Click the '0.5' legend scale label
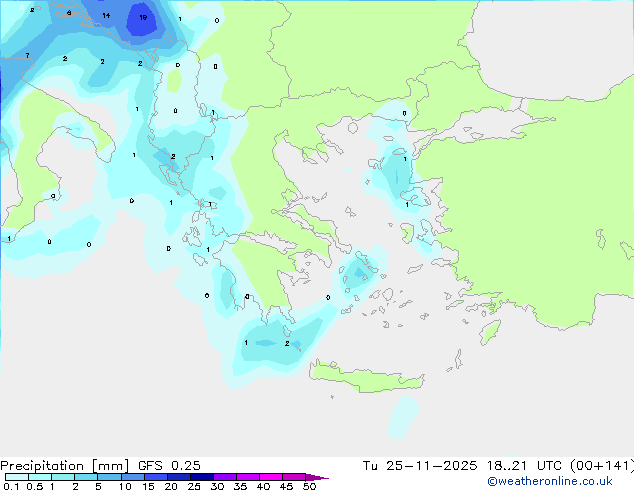The width and height of the screenshot is (634, 490). [35, 486]
